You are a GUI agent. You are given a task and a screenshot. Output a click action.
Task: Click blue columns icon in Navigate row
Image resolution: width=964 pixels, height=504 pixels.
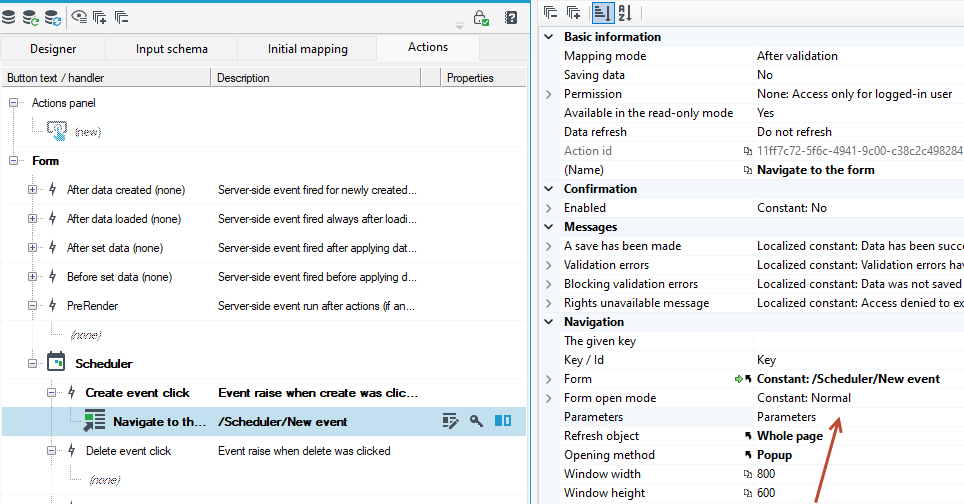pos(503,420)
